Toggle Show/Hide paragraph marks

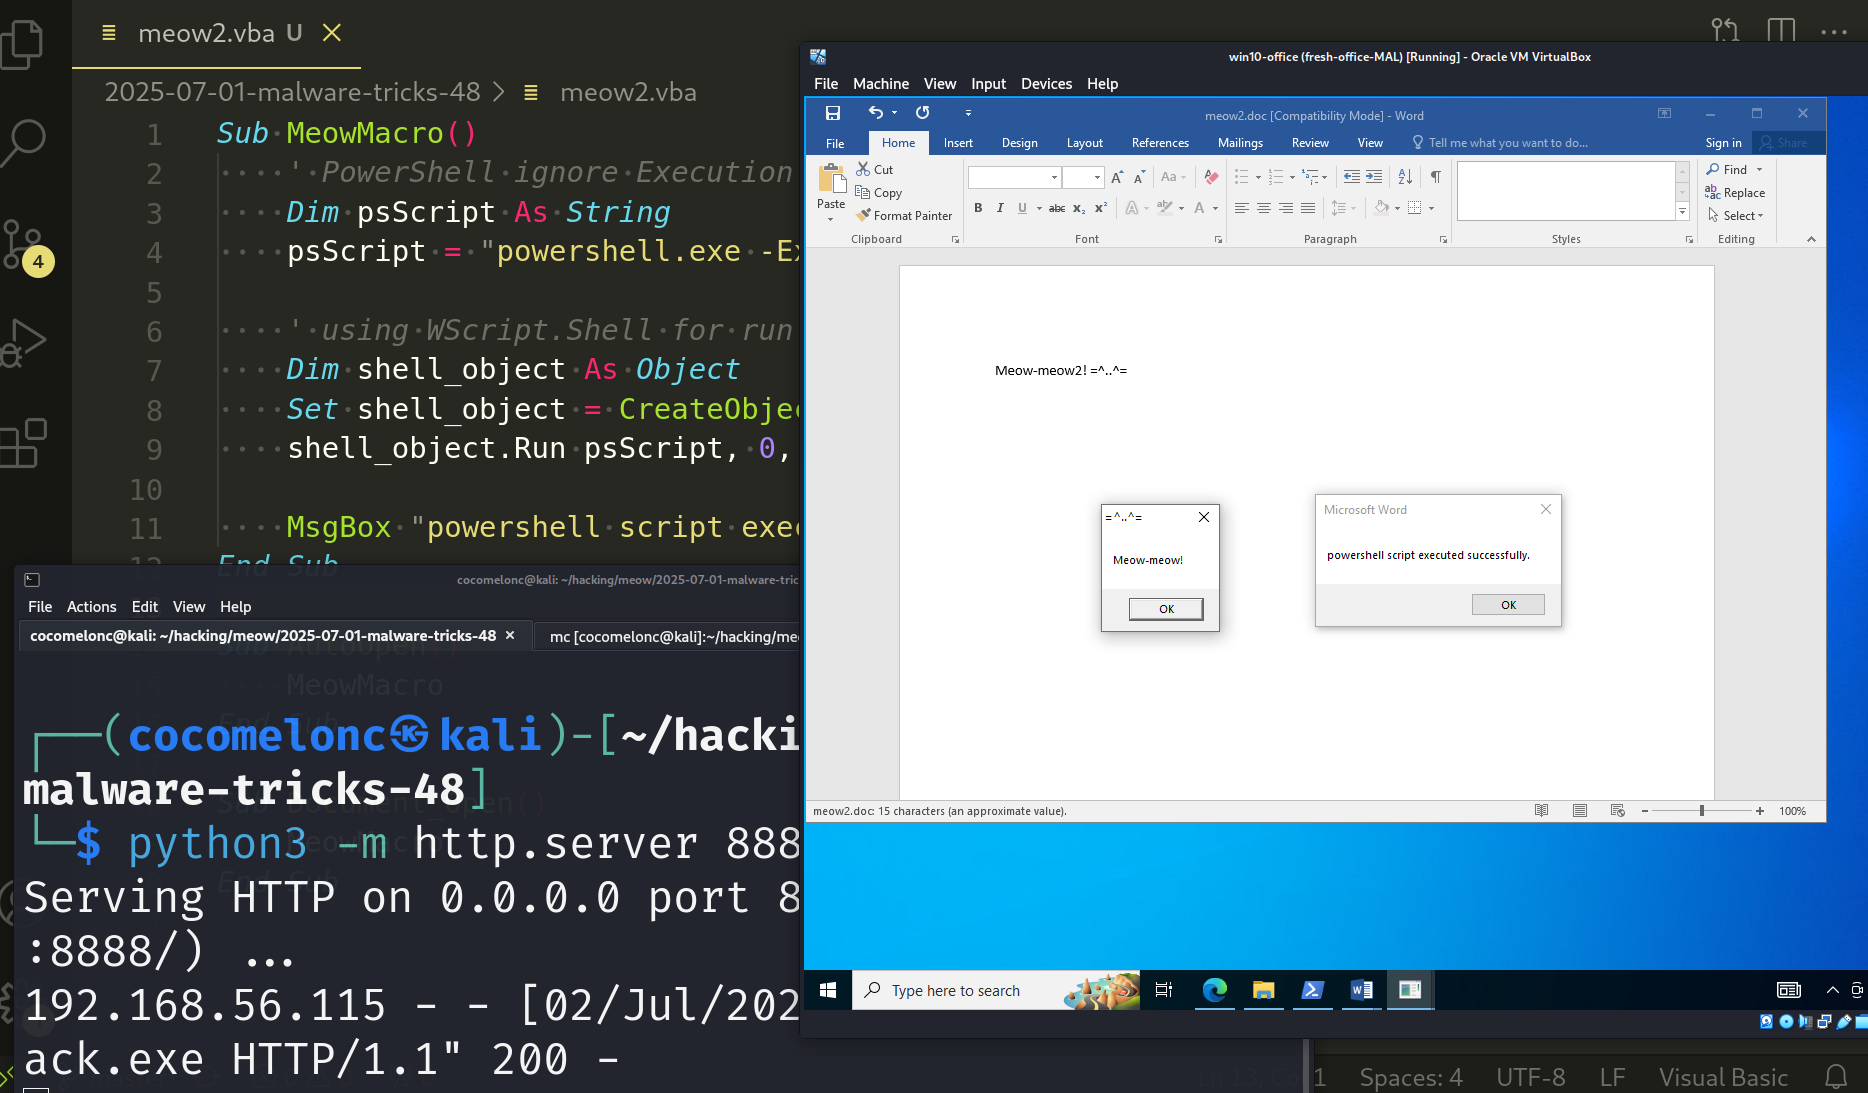click(1436, 177)
